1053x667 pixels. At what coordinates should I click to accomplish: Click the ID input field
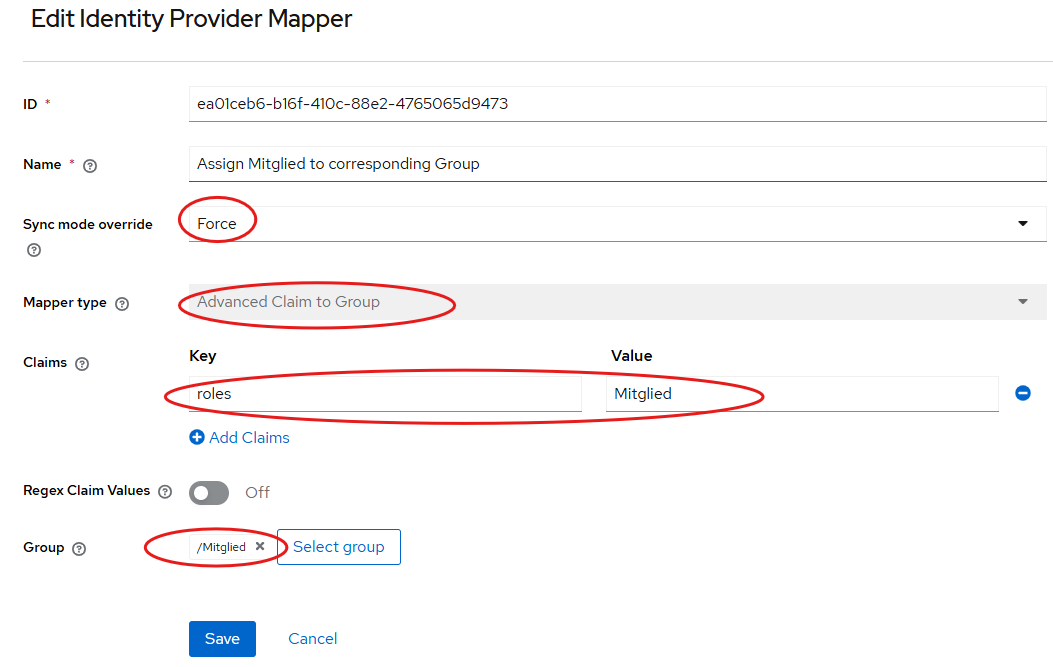[x=616, y=104]
